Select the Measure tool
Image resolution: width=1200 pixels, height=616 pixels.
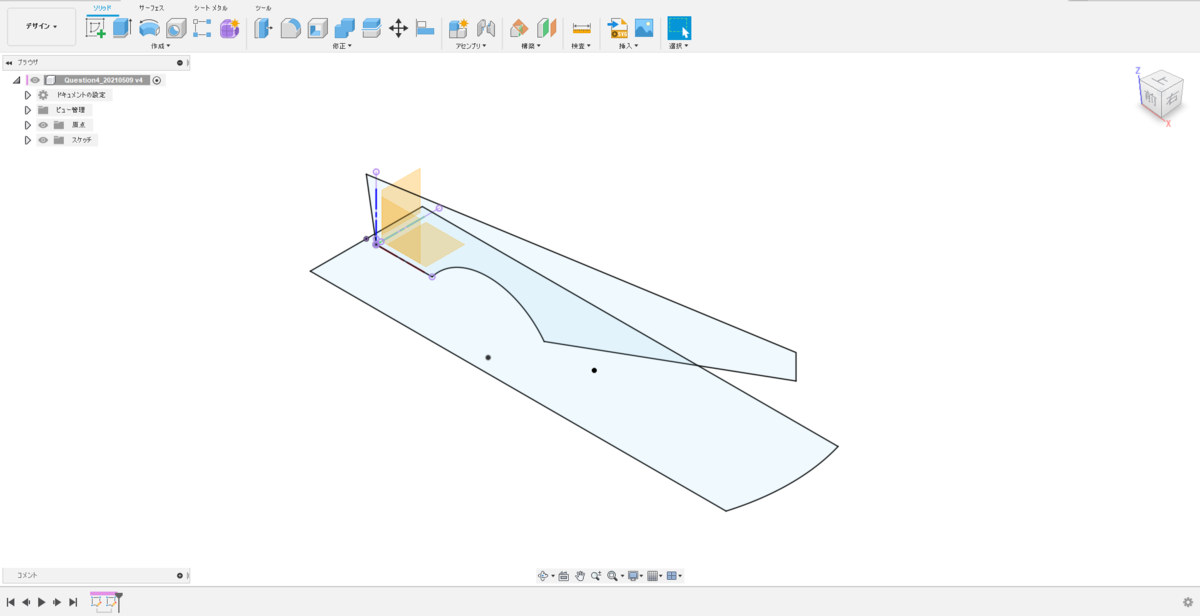click(x=581, y=28)
